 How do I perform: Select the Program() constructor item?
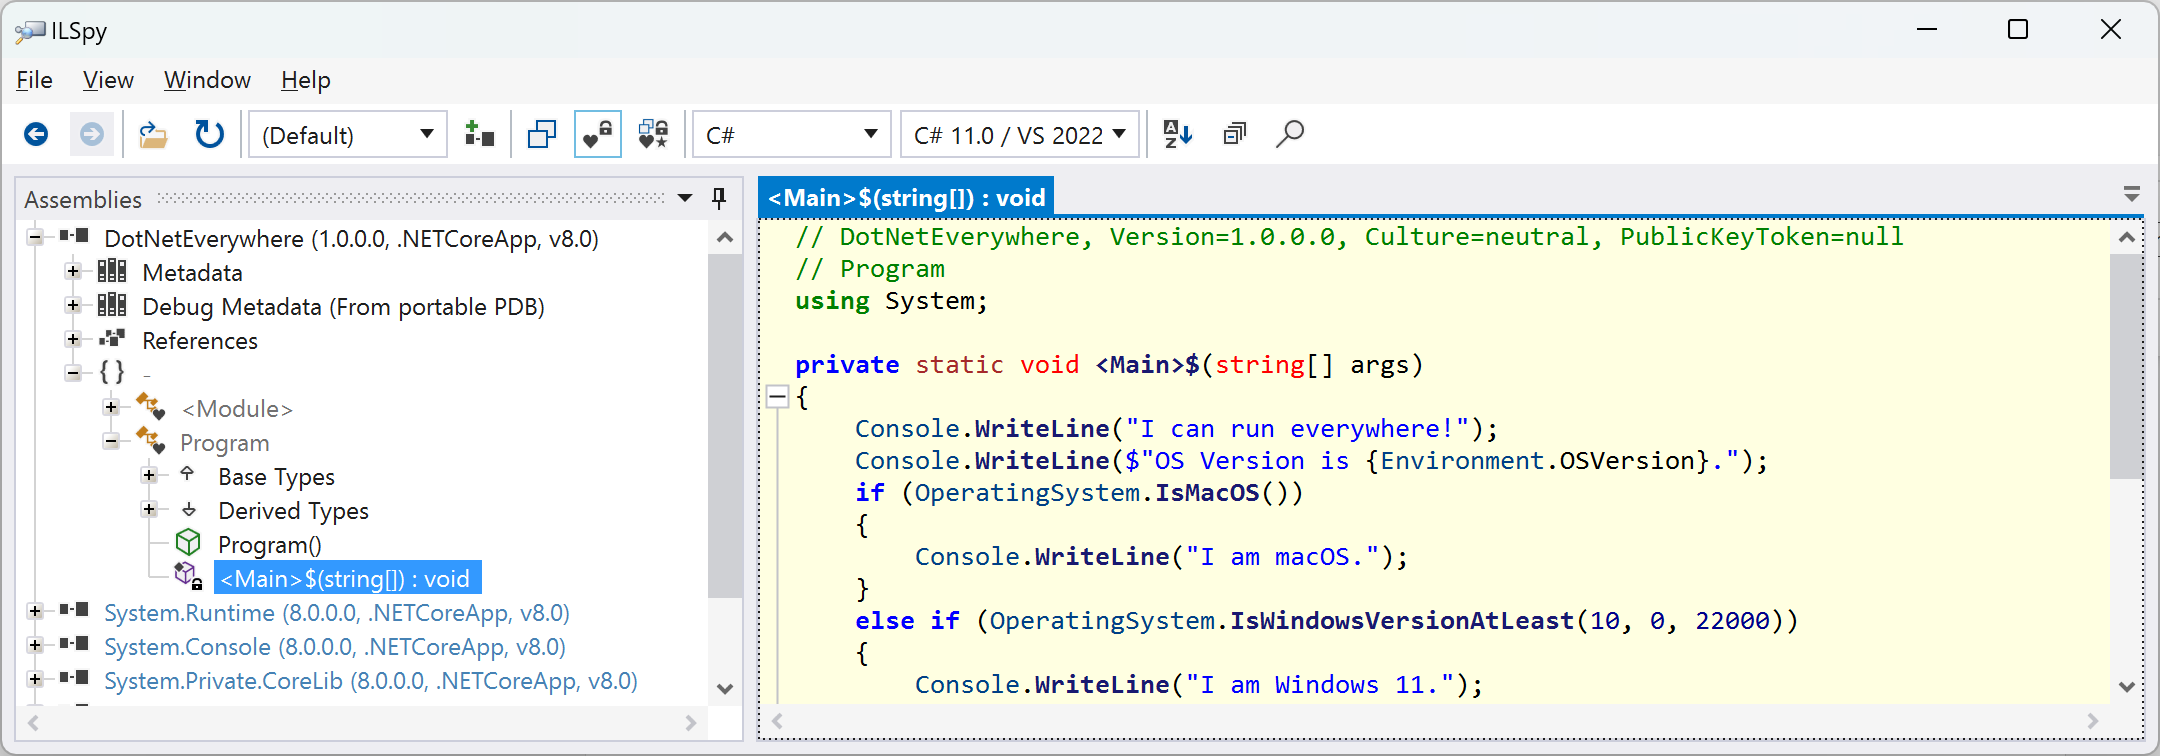click(x=270, y=545)
